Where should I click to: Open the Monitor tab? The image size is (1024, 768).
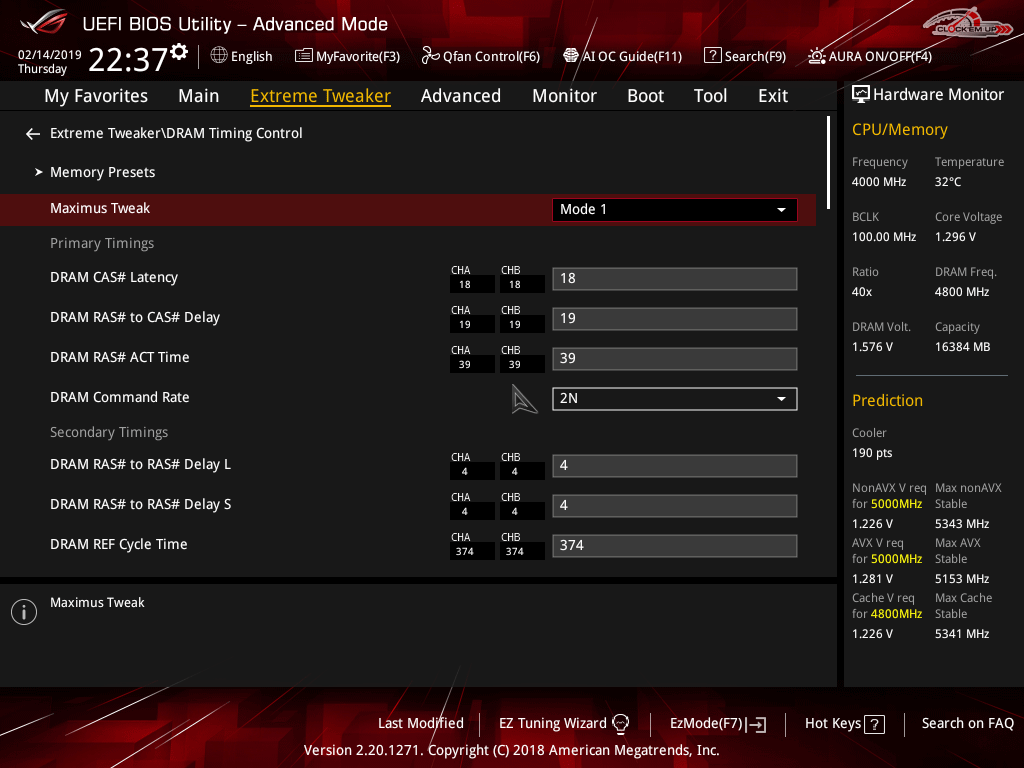pyautogui.click(x=564, y=96)
